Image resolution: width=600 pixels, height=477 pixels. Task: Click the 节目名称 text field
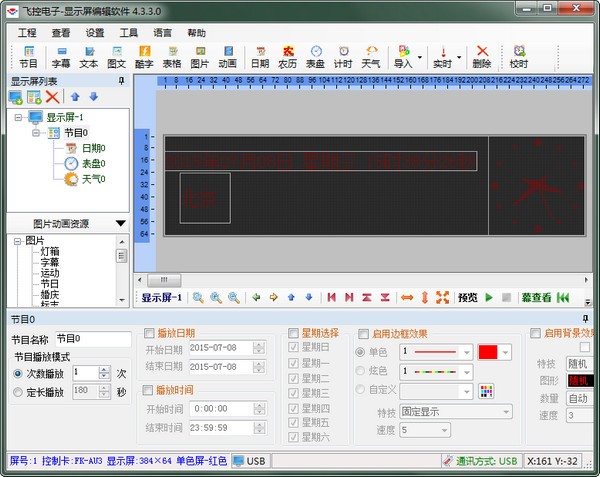92,339
